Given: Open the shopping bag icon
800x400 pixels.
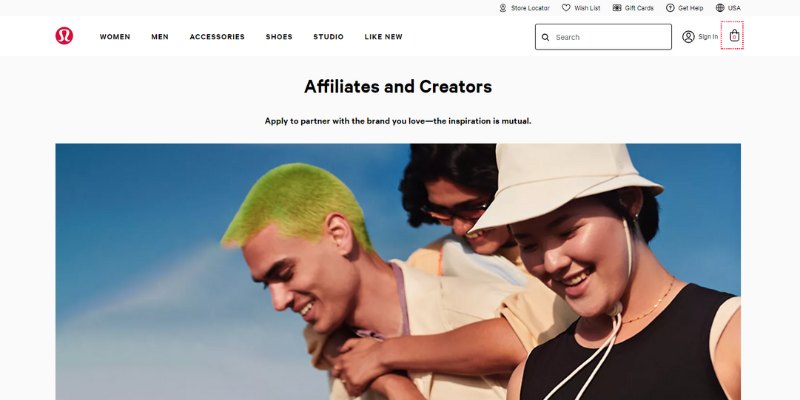Looking at the screenshot, I should click(734, 36).
